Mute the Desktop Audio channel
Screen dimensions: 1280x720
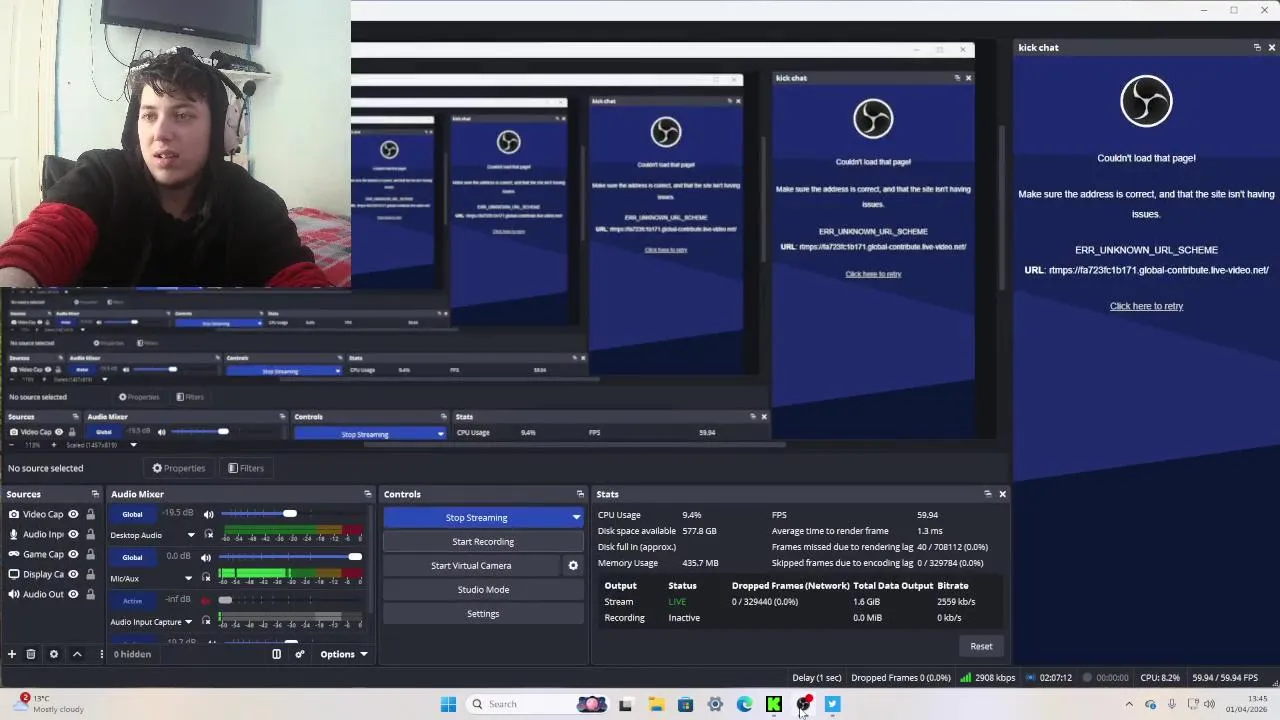[x=208, y=514]
